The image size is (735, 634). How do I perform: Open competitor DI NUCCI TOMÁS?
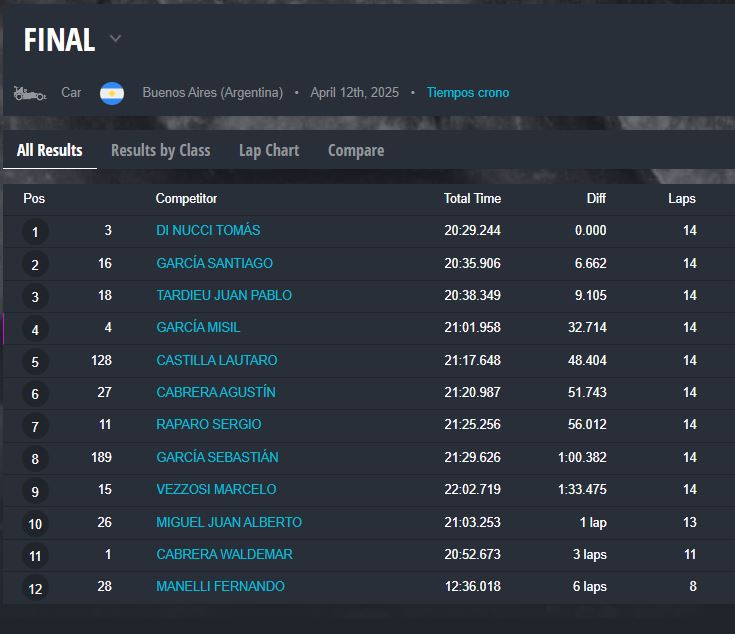[208, 231]
